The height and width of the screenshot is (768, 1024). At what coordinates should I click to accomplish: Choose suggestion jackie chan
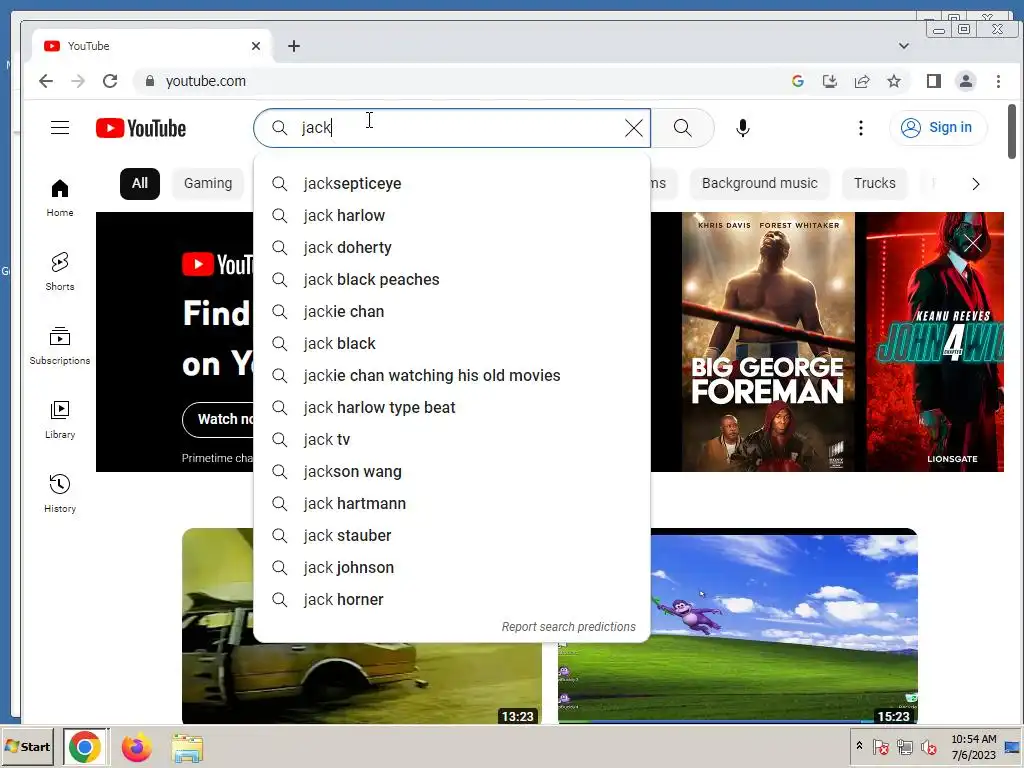click(x=452, y=312)
